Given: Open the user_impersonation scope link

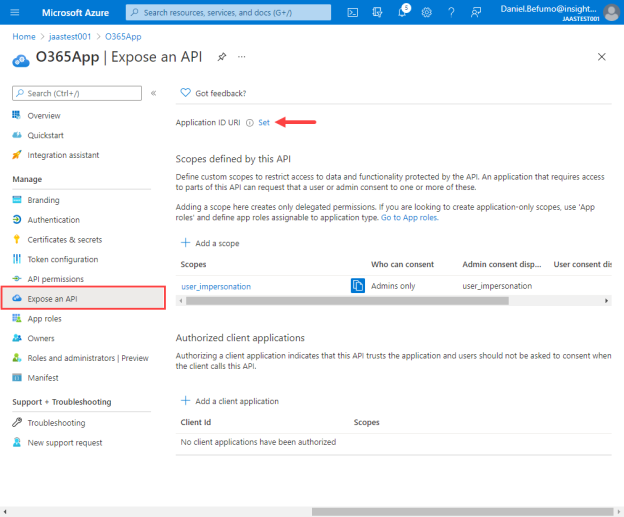Looking at the screenshot, I should pos(216,287).
